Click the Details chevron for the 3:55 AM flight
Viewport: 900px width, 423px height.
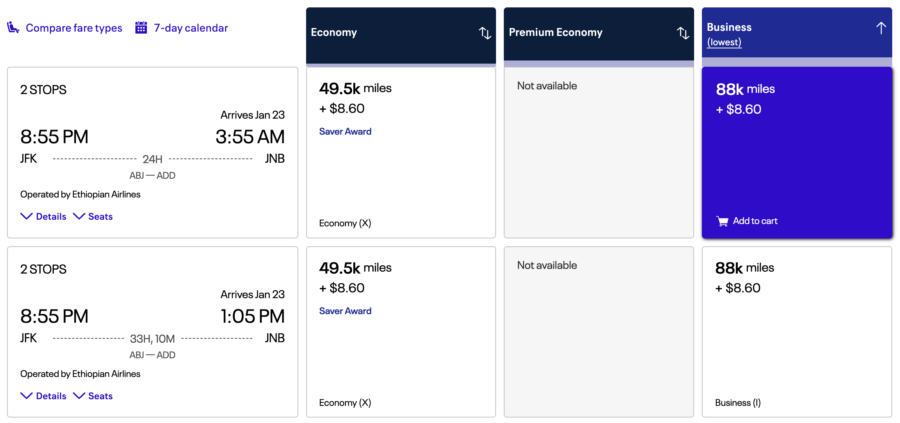26,216
